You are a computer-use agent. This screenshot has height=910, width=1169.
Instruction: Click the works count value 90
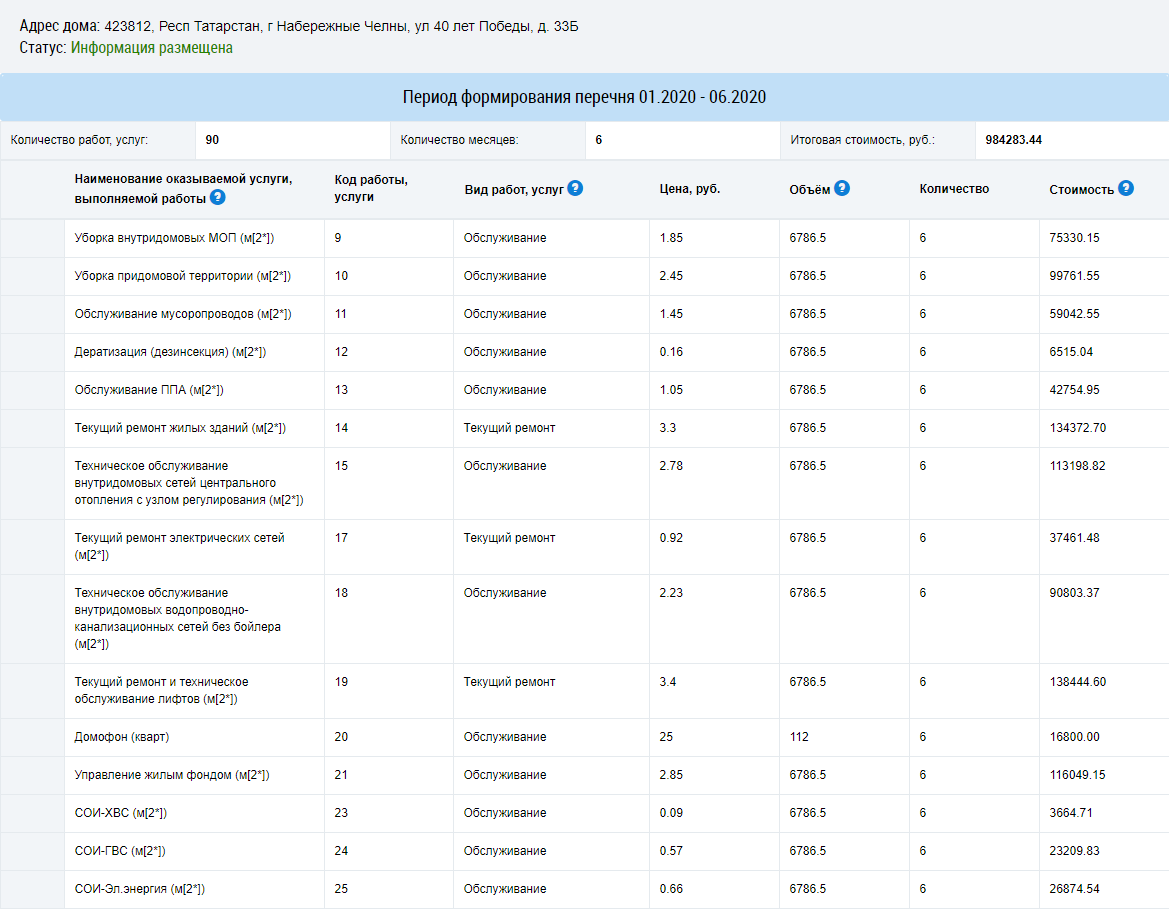tap(212, 140)
